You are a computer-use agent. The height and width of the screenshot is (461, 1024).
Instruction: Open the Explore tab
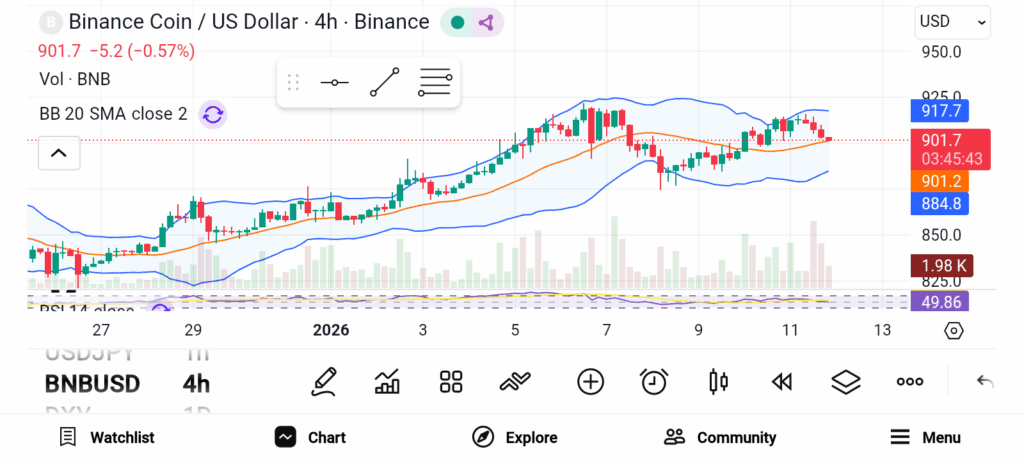tap(515, 437)
